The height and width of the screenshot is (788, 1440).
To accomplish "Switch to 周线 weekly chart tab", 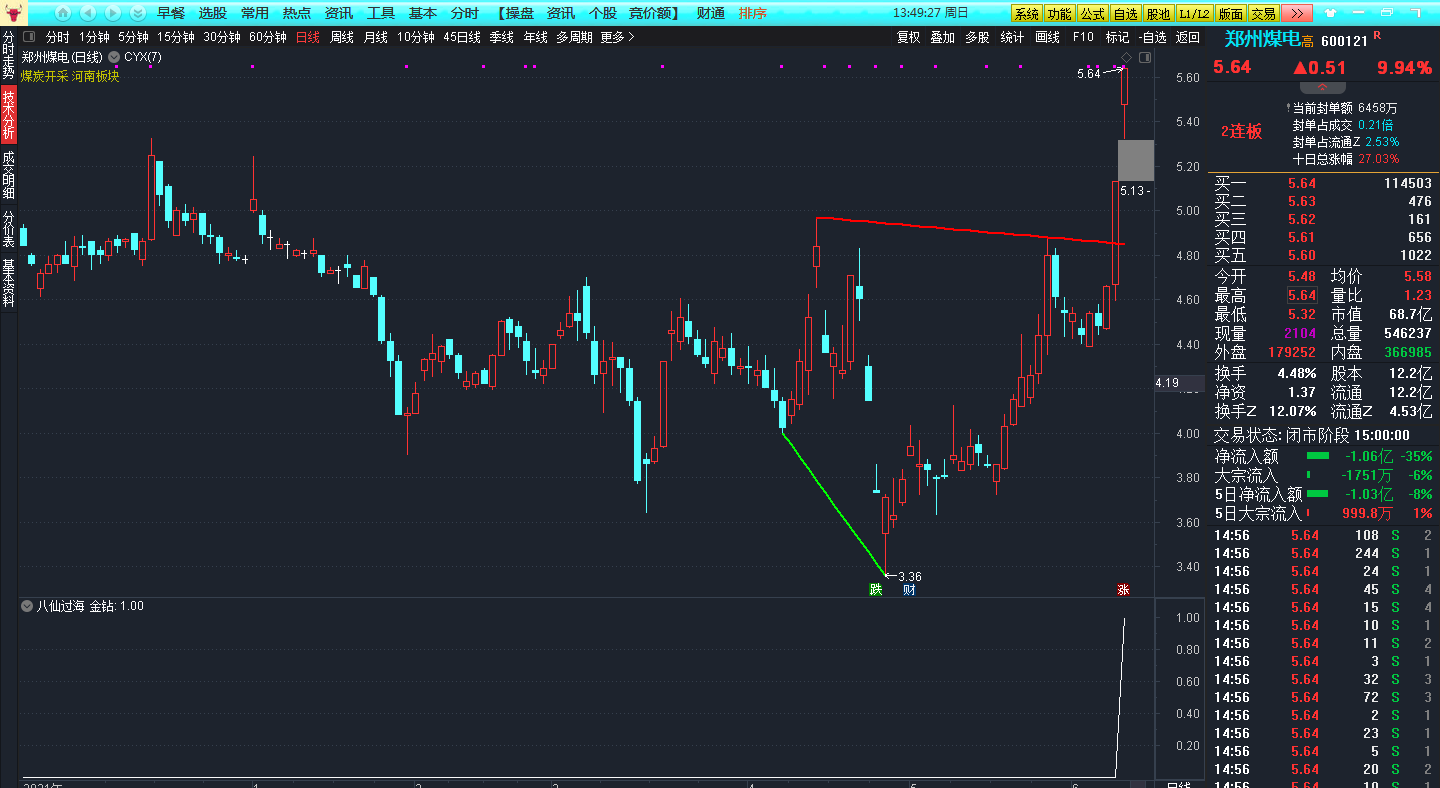I will click(x=342, y=37).
